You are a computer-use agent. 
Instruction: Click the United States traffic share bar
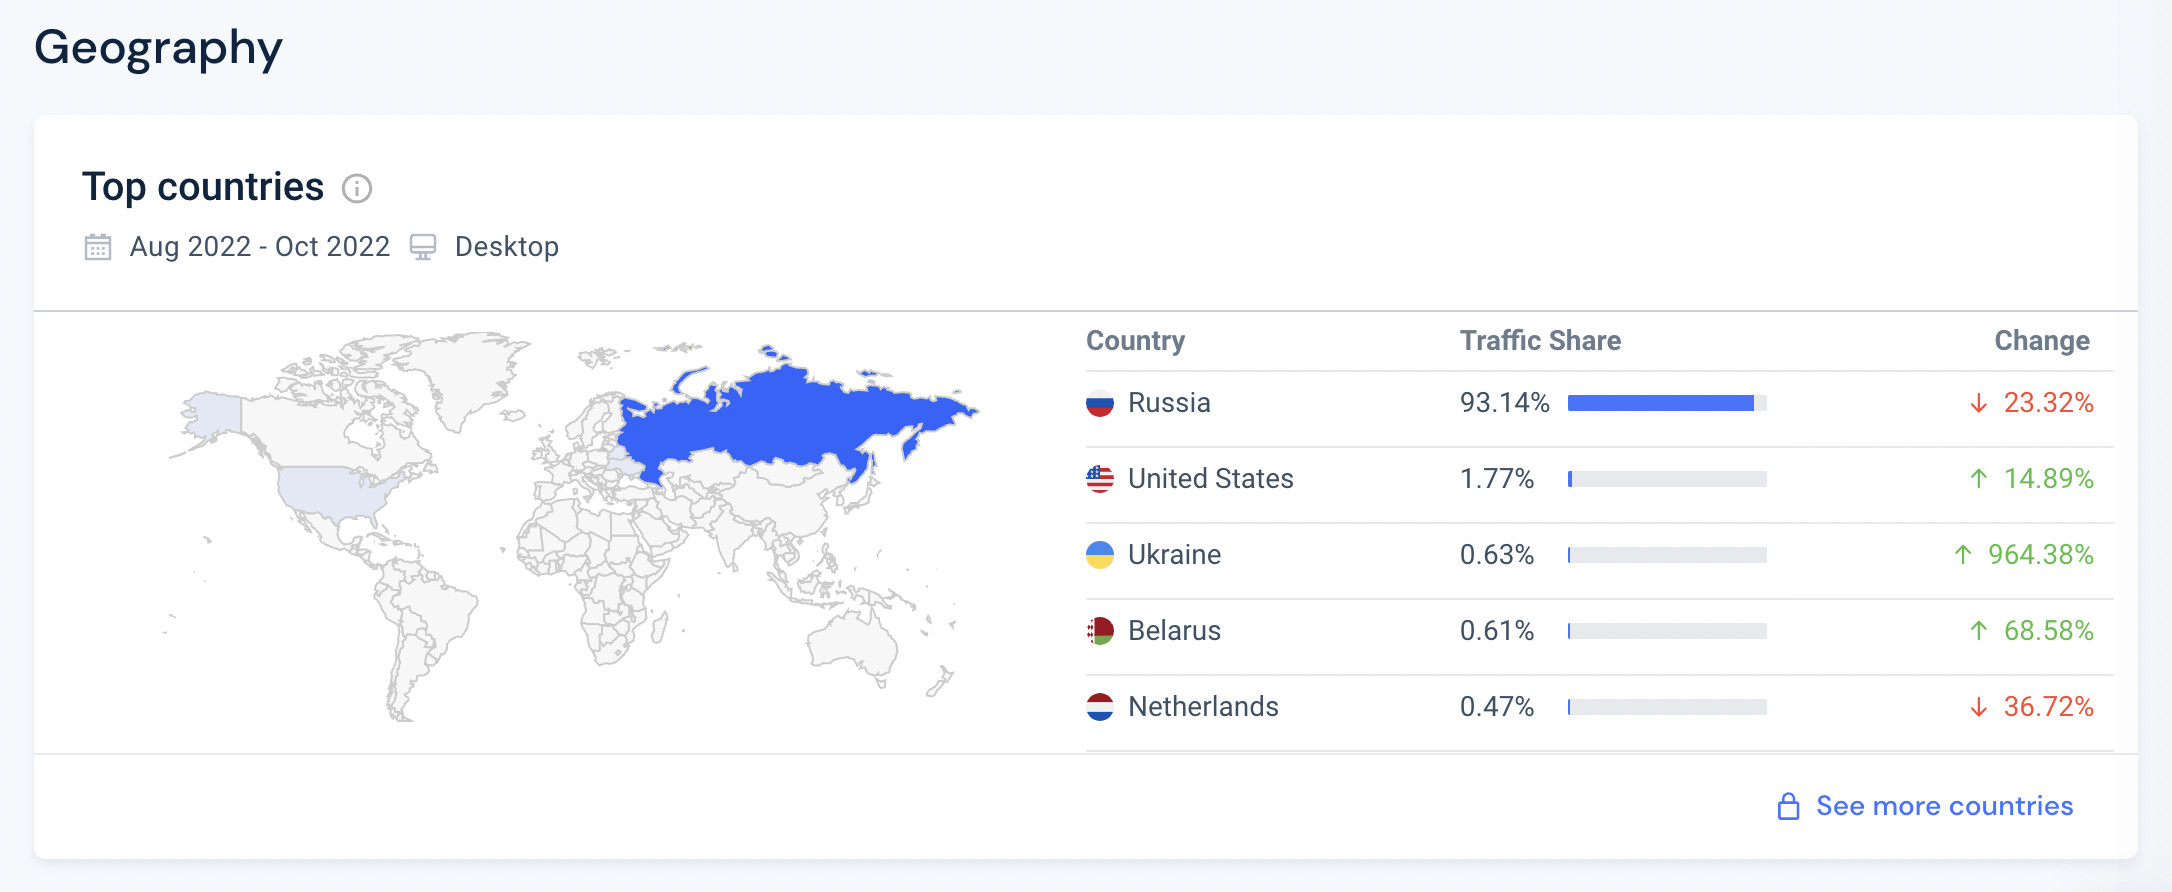point(1666,479)
